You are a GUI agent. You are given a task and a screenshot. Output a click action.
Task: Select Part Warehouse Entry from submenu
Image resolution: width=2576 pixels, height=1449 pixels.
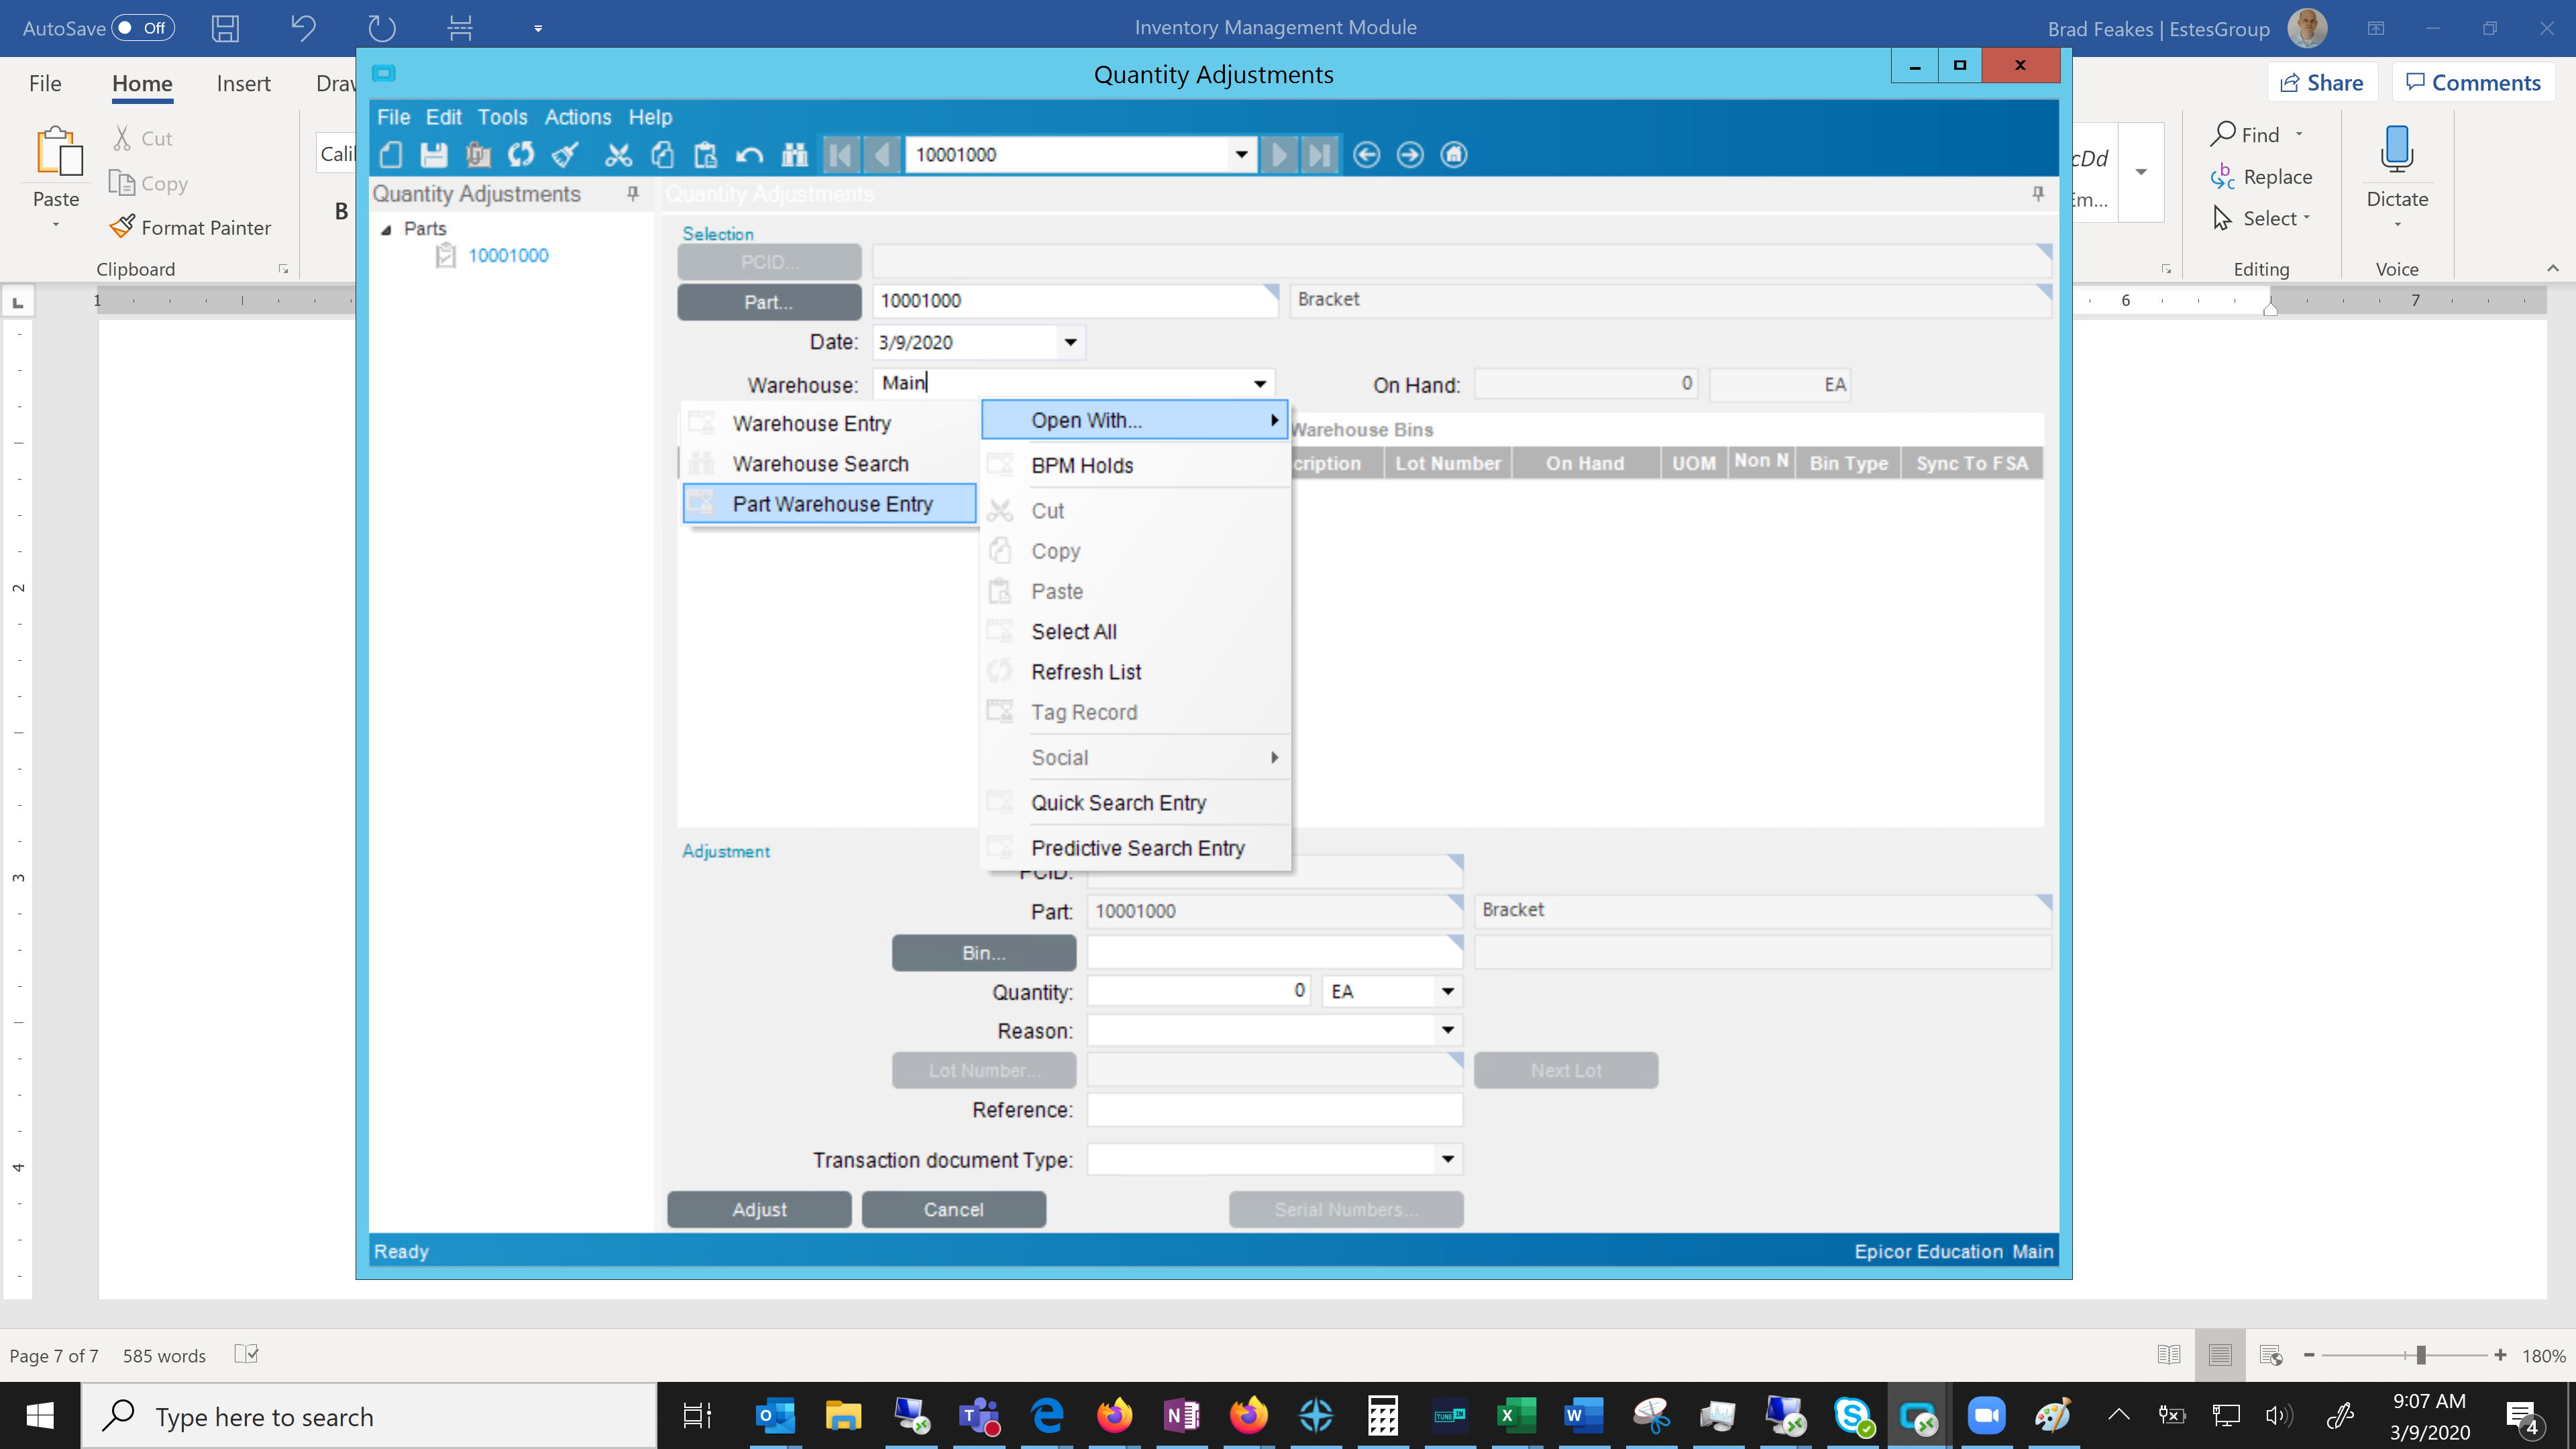pyautogui.click(x=829, y=504)
